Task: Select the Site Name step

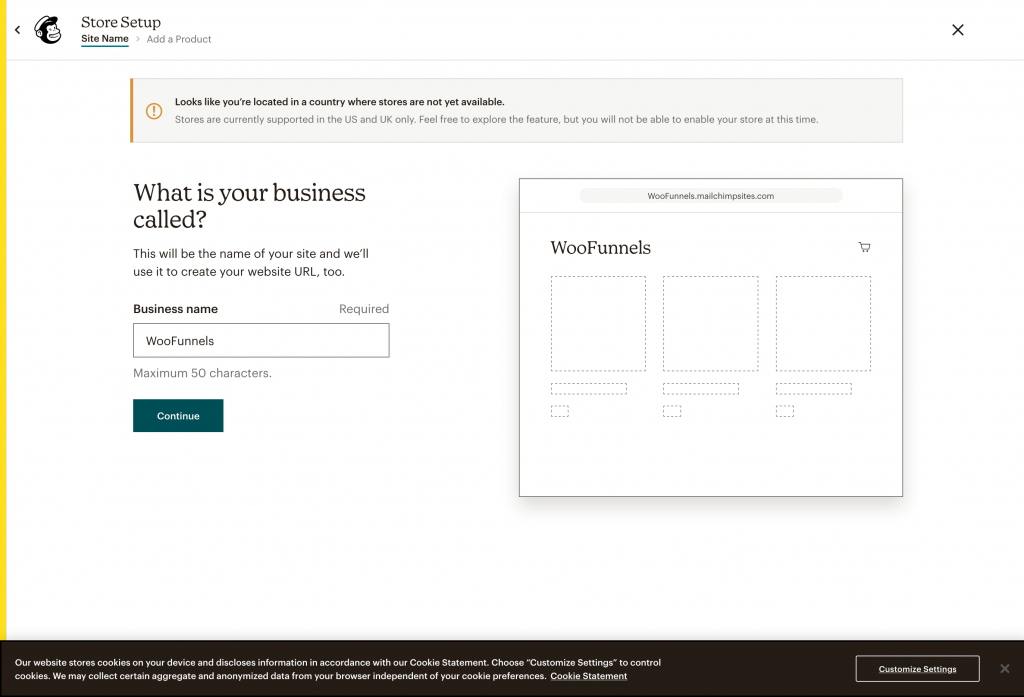Action: pos(104,39)
